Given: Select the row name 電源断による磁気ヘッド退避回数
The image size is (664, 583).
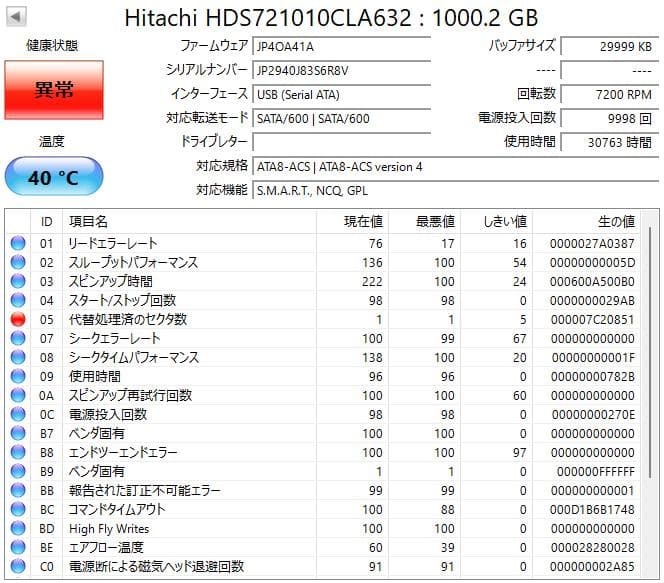Looking at the screenshot, I should tap(156, 566).
